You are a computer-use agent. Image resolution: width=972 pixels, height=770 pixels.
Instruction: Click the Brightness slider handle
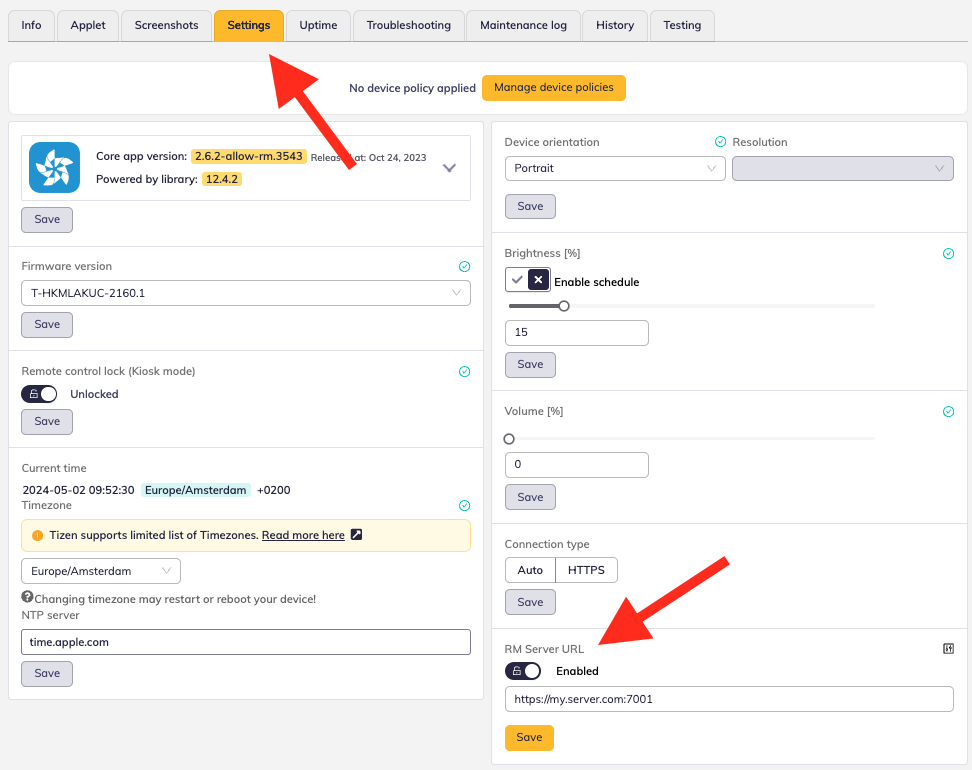click(x=564, y=306)
